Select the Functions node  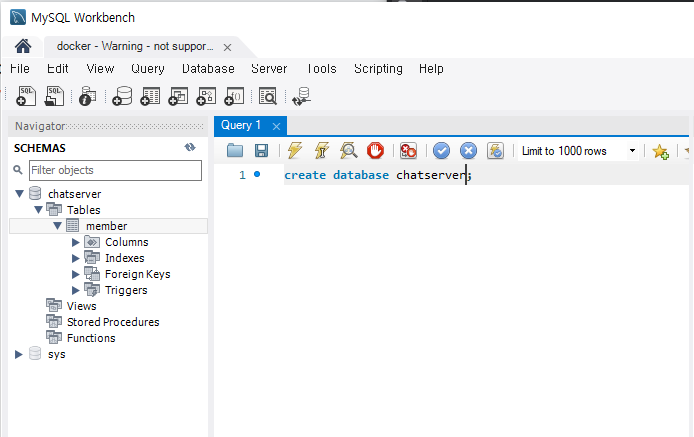(91, 338)
